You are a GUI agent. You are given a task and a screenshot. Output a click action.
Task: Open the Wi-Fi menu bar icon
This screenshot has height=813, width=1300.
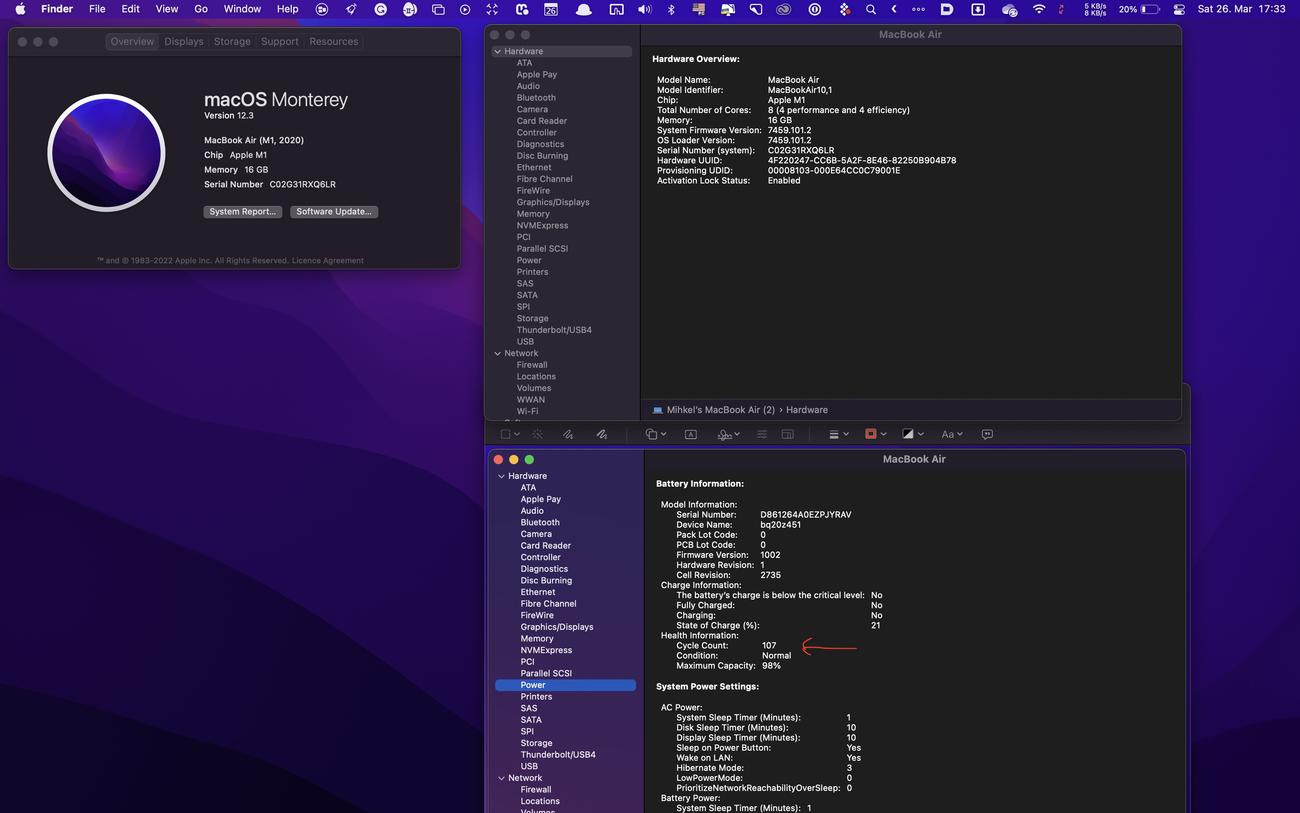[1039, 9]
